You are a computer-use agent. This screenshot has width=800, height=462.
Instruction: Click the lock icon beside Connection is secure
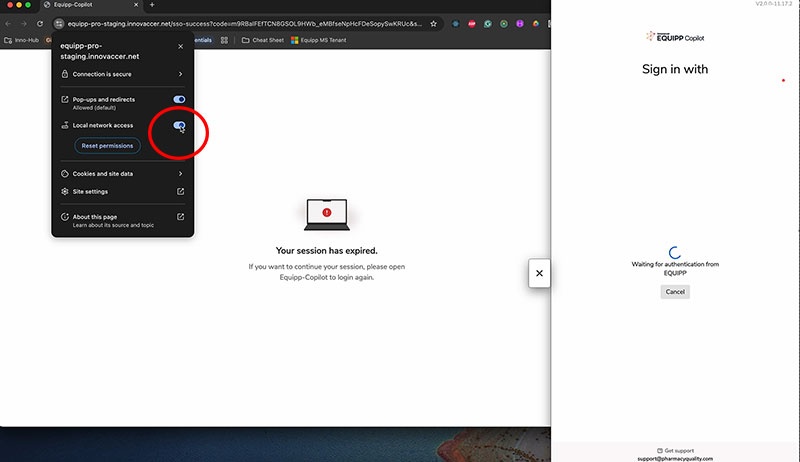click(x=65, y=74)
